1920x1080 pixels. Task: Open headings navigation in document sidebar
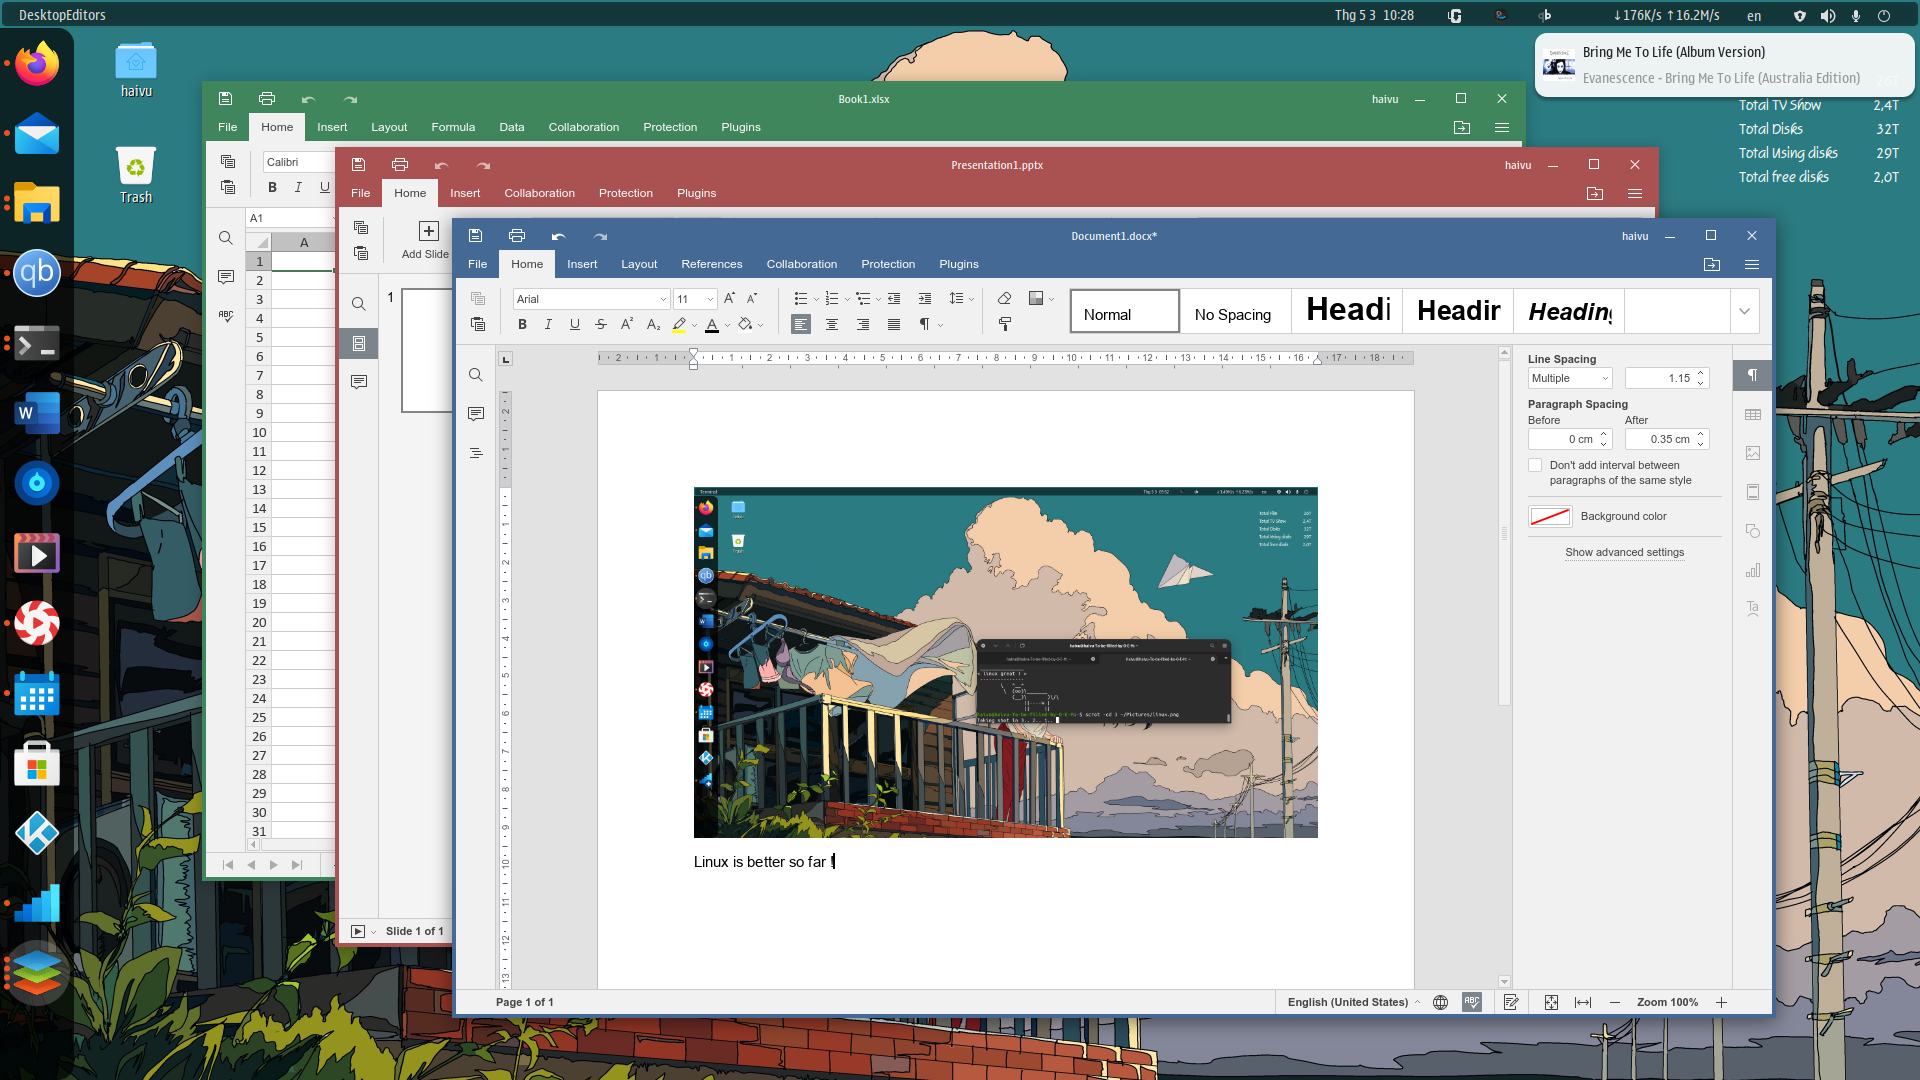pos(476,453)
